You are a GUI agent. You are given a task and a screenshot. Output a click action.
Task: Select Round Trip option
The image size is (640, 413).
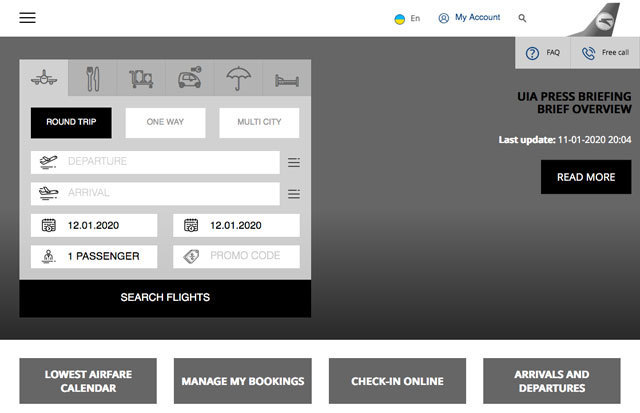coord(71,123)
